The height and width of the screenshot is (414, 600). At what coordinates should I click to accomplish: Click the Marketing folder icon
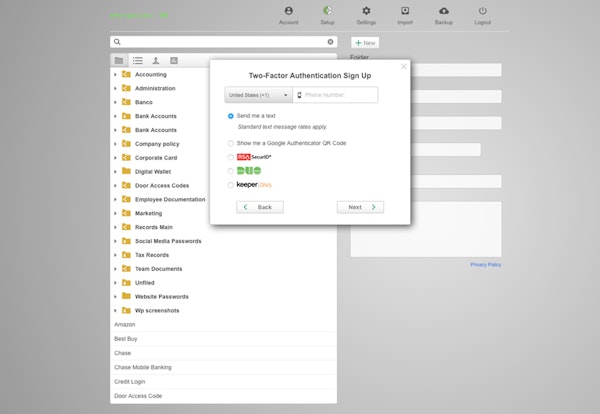126,213
